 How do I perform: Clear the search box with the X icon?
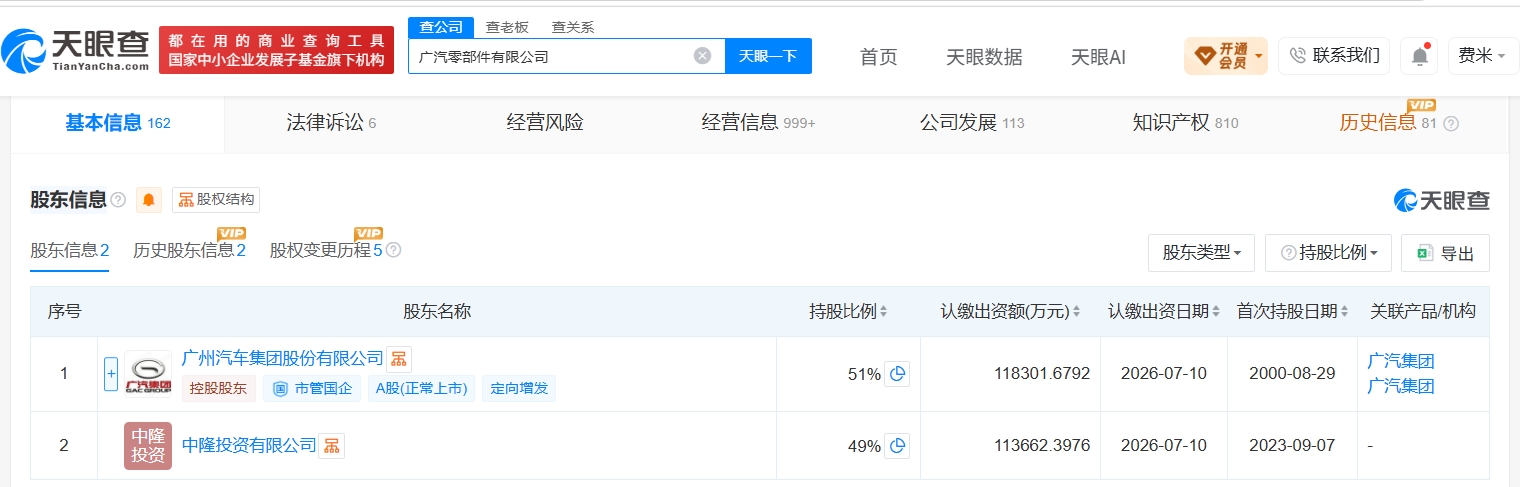point(702,56)
